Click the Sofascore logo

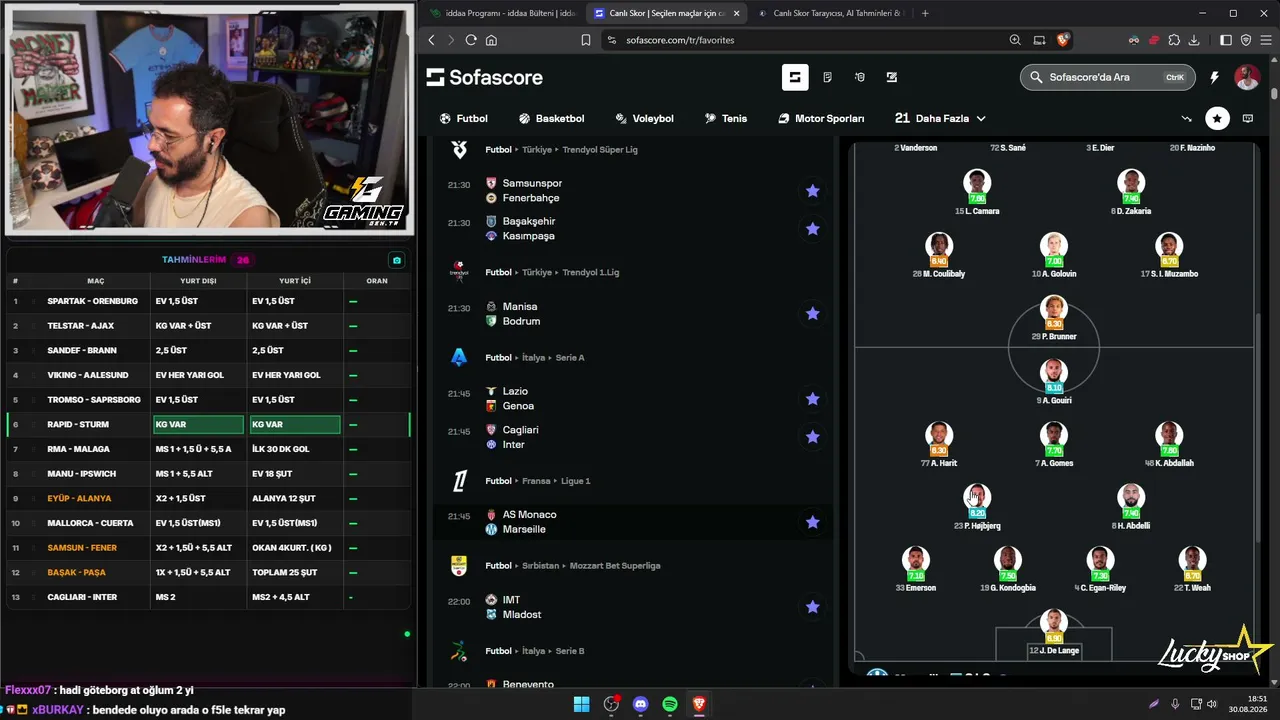[484, 77]
